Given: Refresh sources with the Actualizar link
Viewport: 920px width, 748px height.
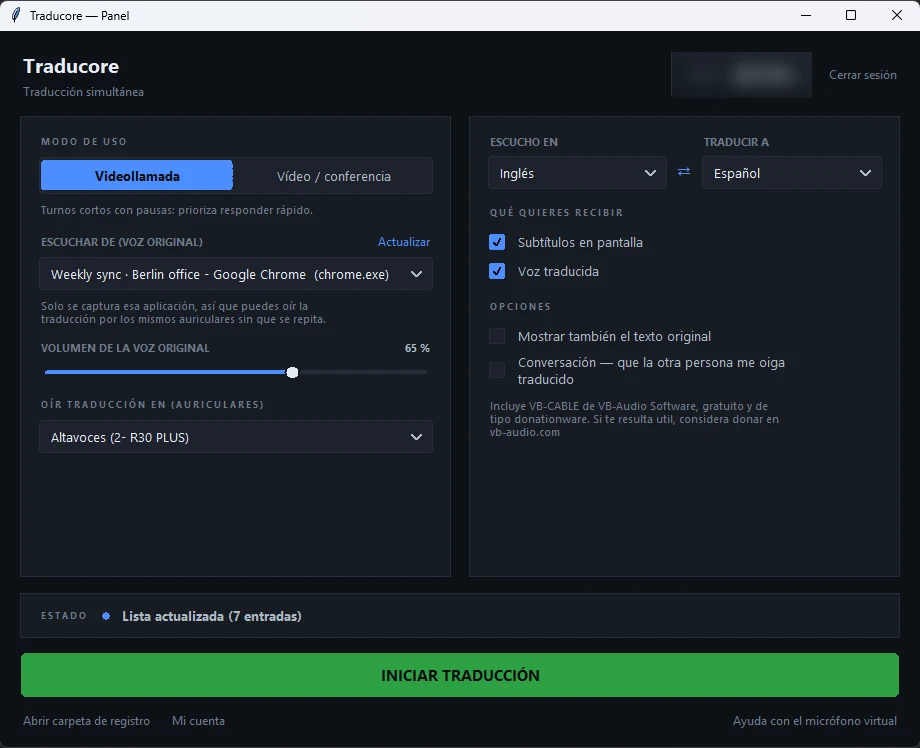Looking at the screenshot, I should (x=404, y=242).
